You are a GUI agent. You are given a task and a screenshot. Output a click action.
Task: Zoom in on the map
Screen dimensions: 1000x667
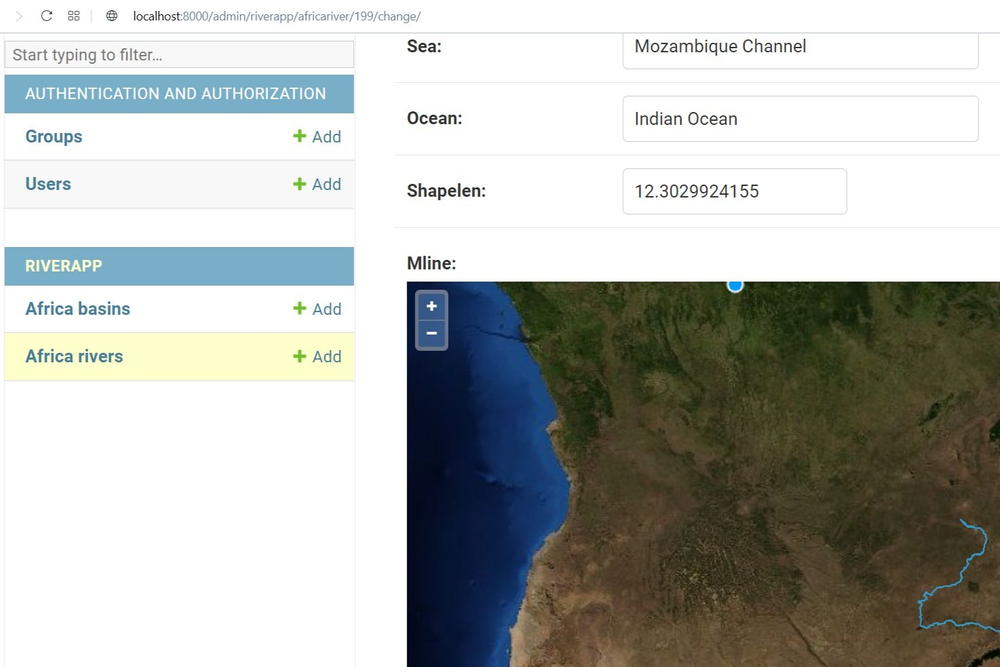coord(432,307)
